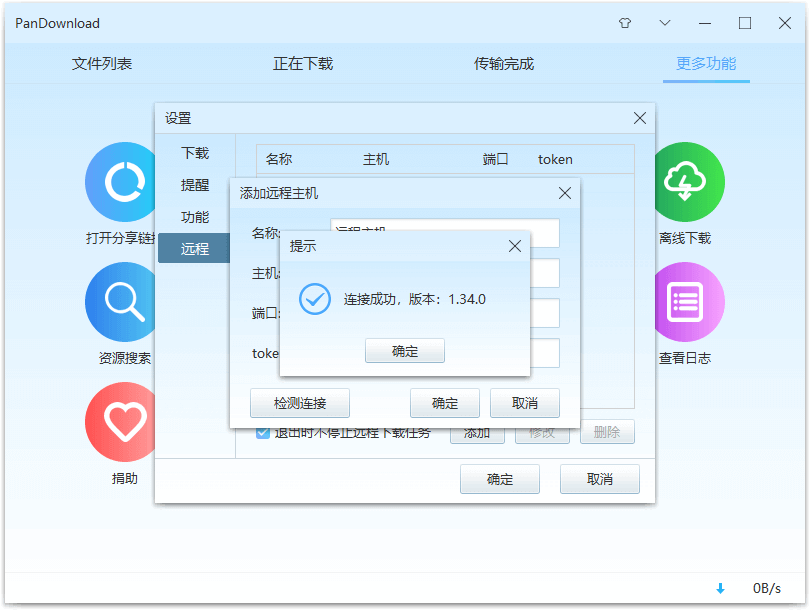Close the 添加远程主机 dialog
The image size is (810, 610).
pyautogui.click(x=565, y=193)
